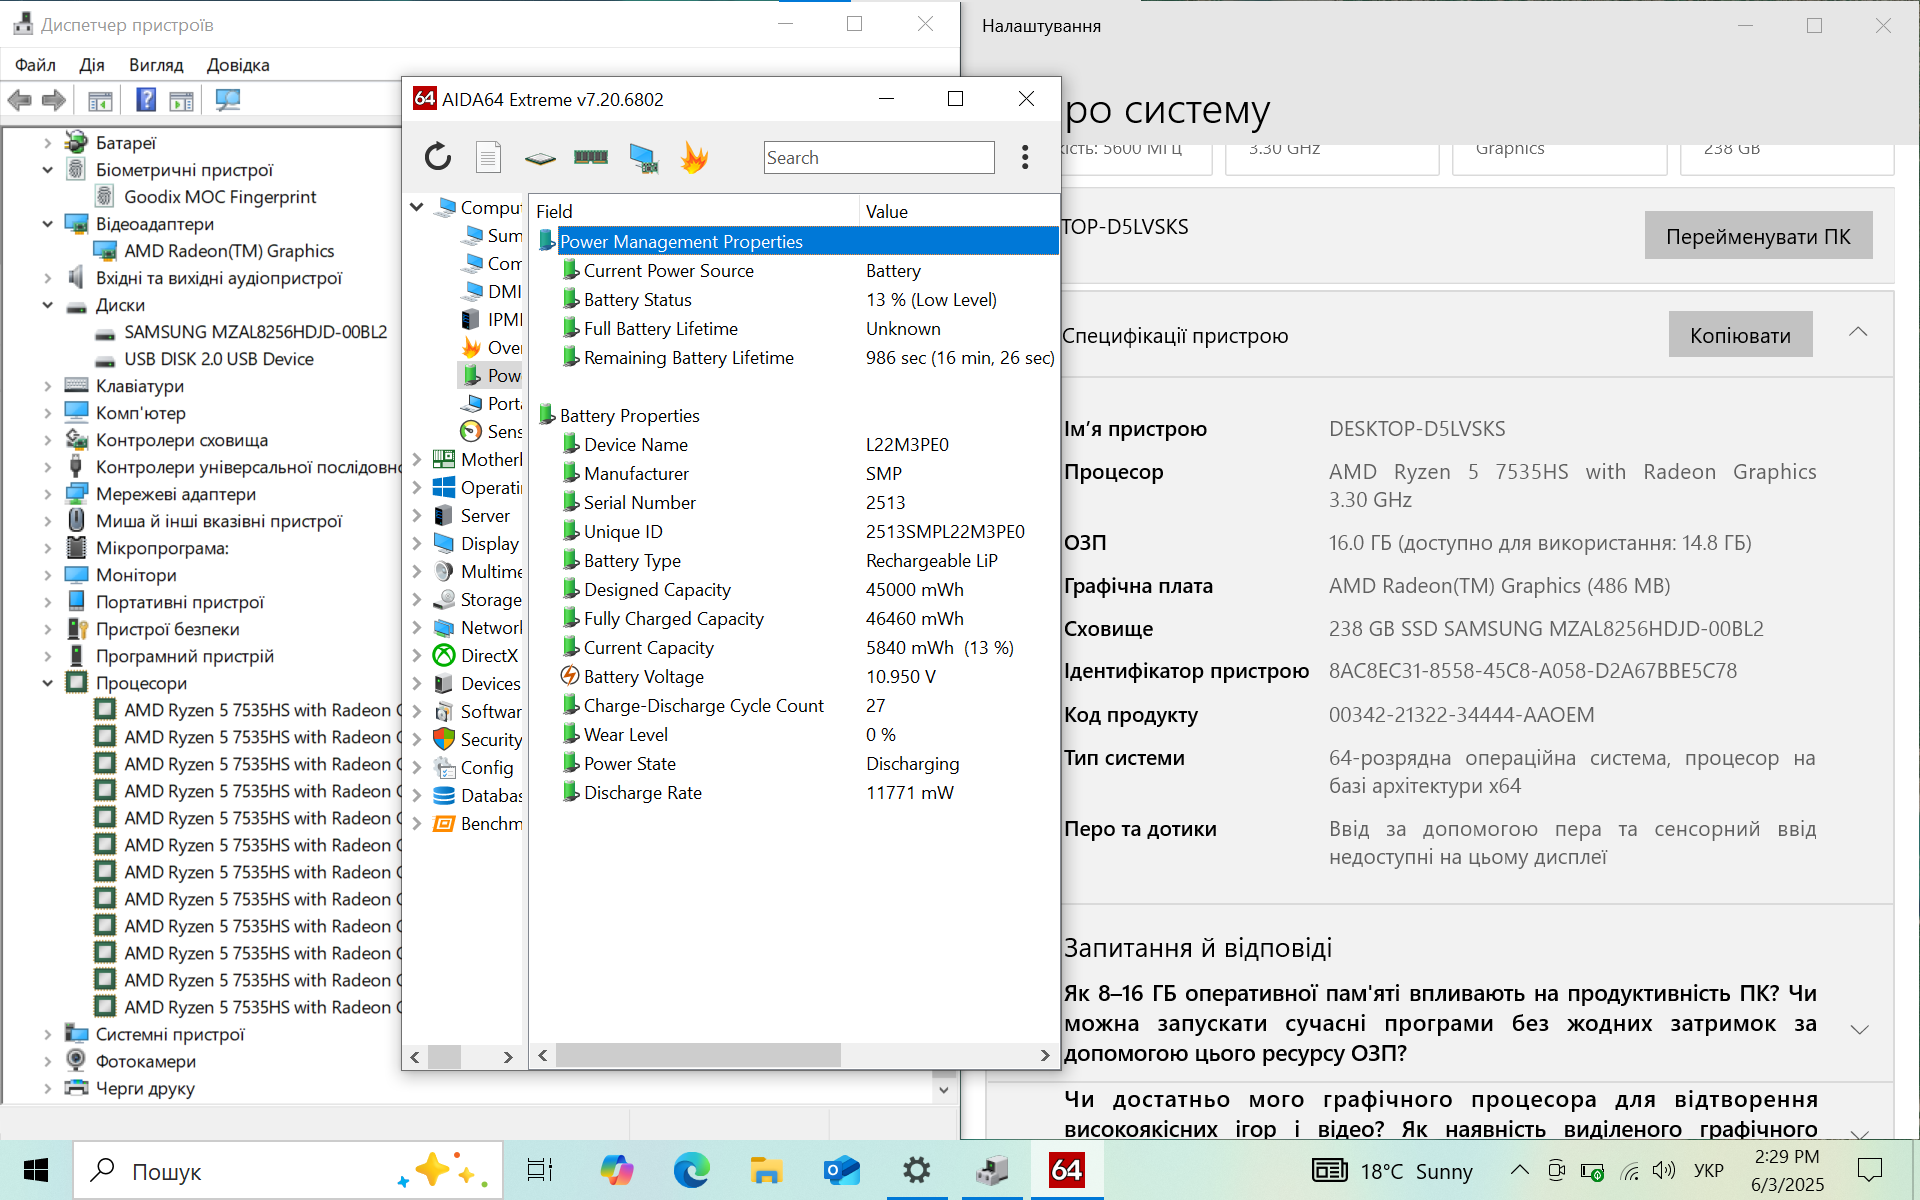Click Копіювати button in Settings

click(1740, 335)
